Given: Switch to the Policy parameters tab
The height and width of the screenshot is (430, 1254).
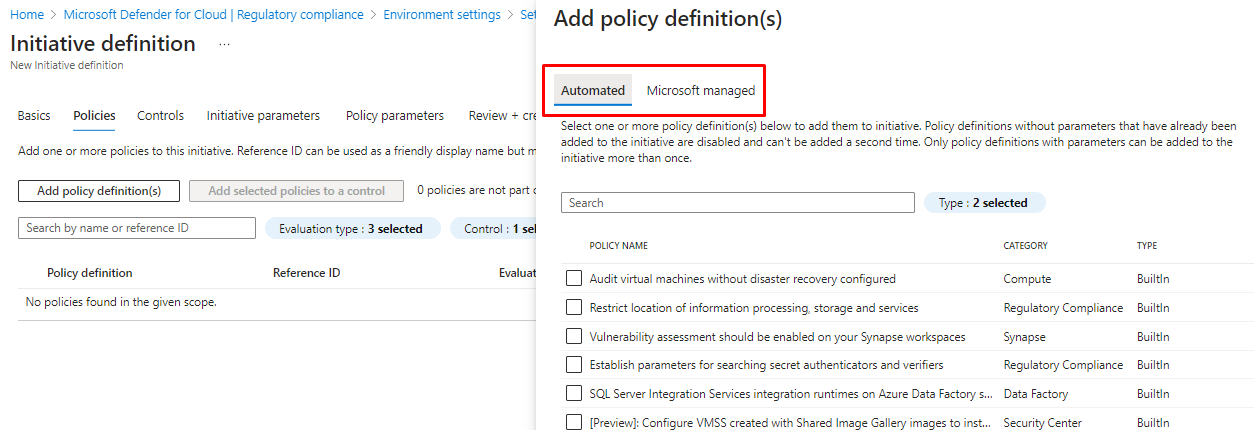Looking at the screenshot, I should (395, 116).
